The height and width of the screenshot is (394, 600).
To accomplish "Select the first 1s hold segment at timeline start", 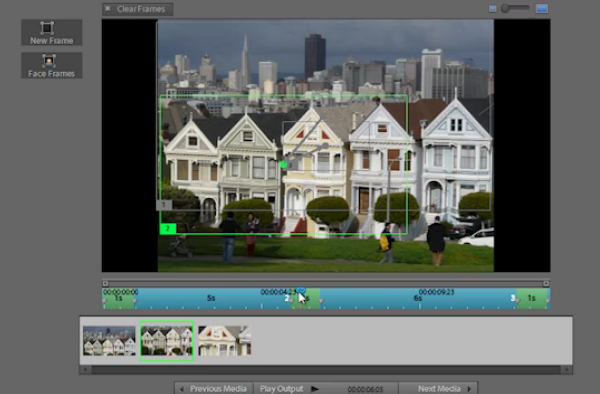I will tap(118, 299).
